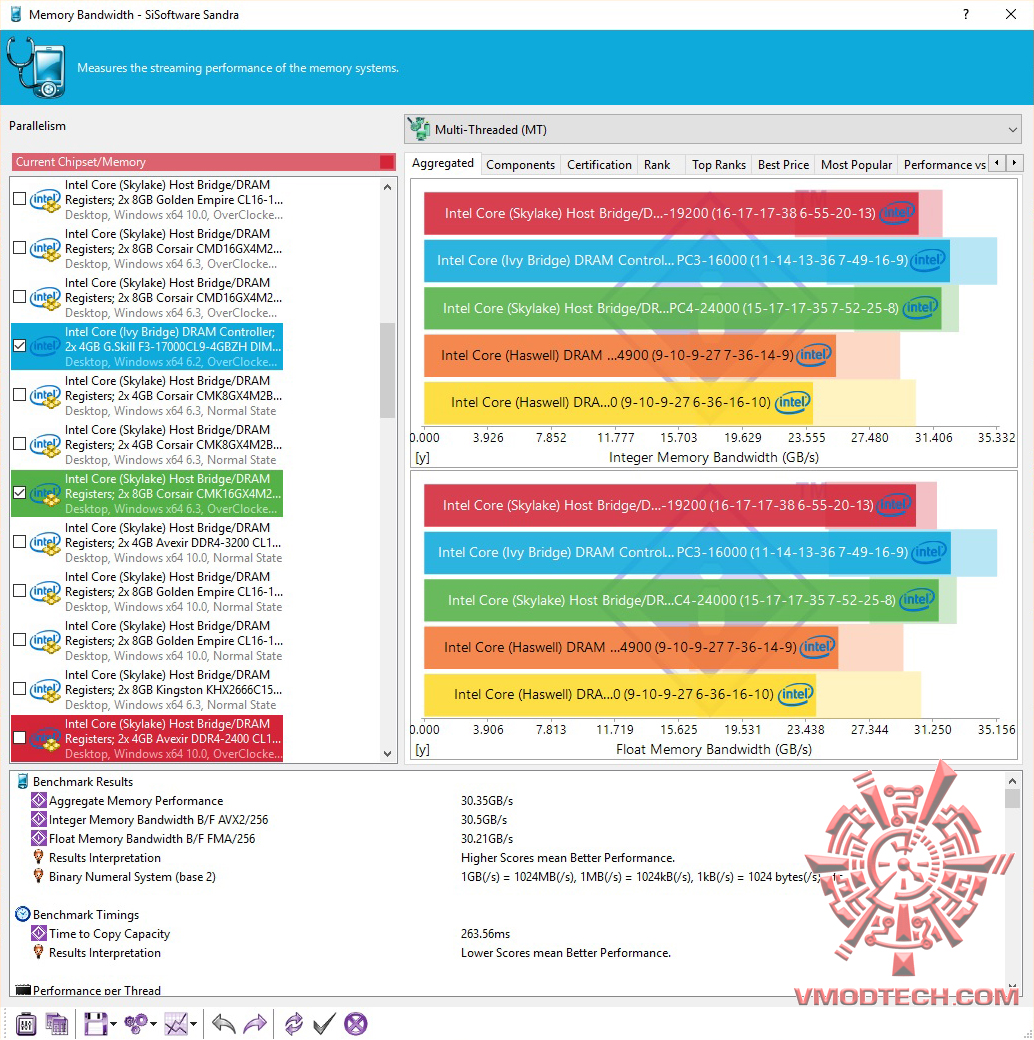Switch to the Aggregated tab
This screenshot has height=1040, width=1034.
[x=442, y=163]
